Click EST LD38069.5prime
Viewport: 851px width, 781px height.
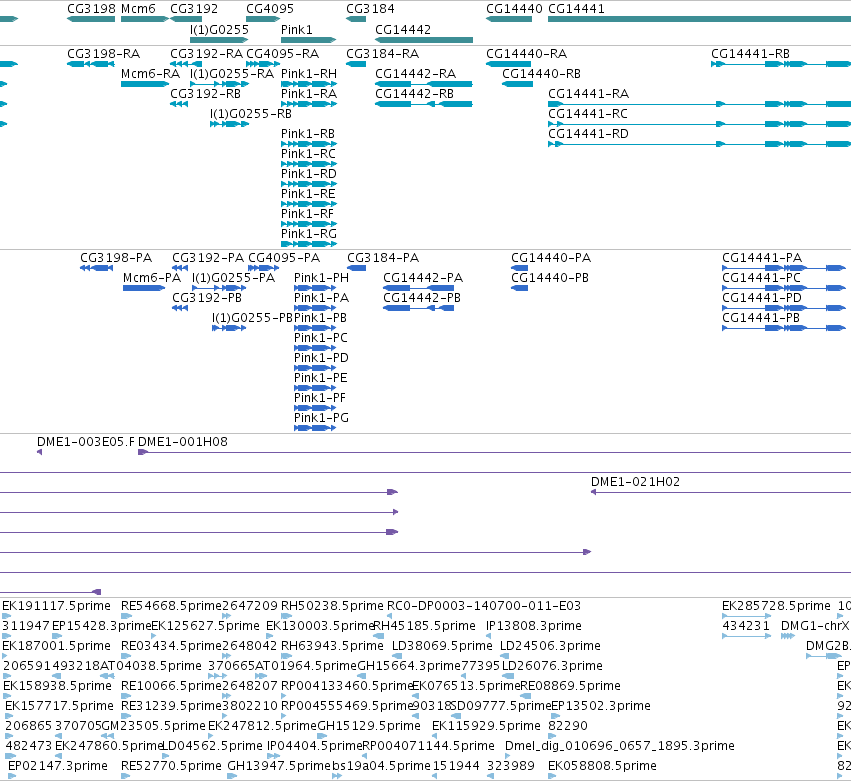442,646
